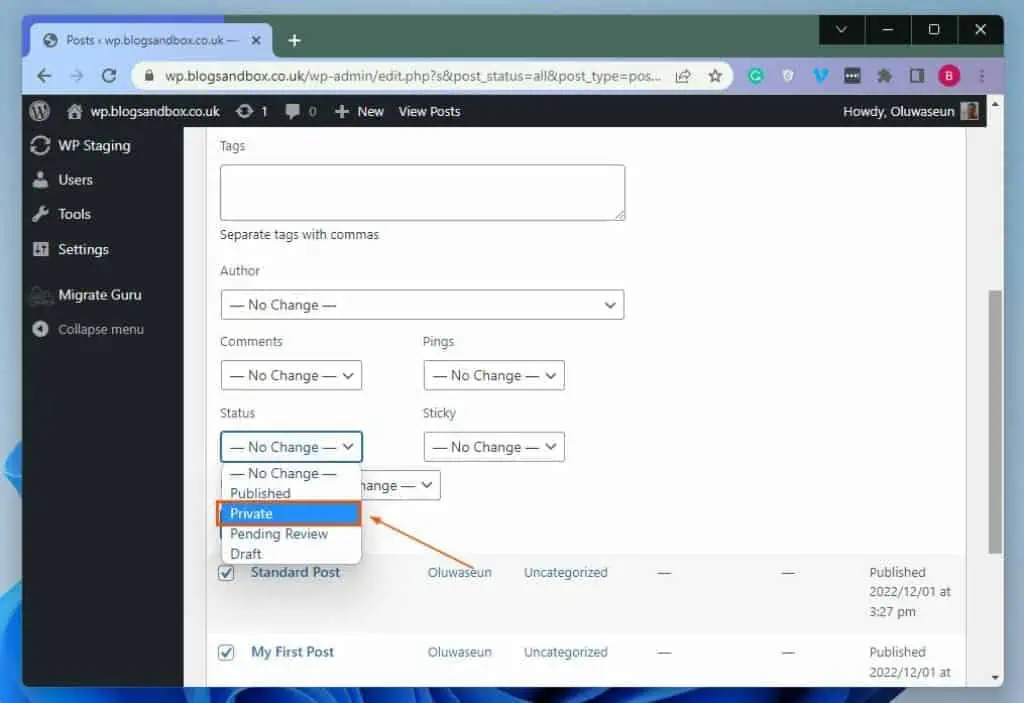Select Draft in the Status list
The height and width of the screenshot is (703, 1024).
tap(291, 554)
